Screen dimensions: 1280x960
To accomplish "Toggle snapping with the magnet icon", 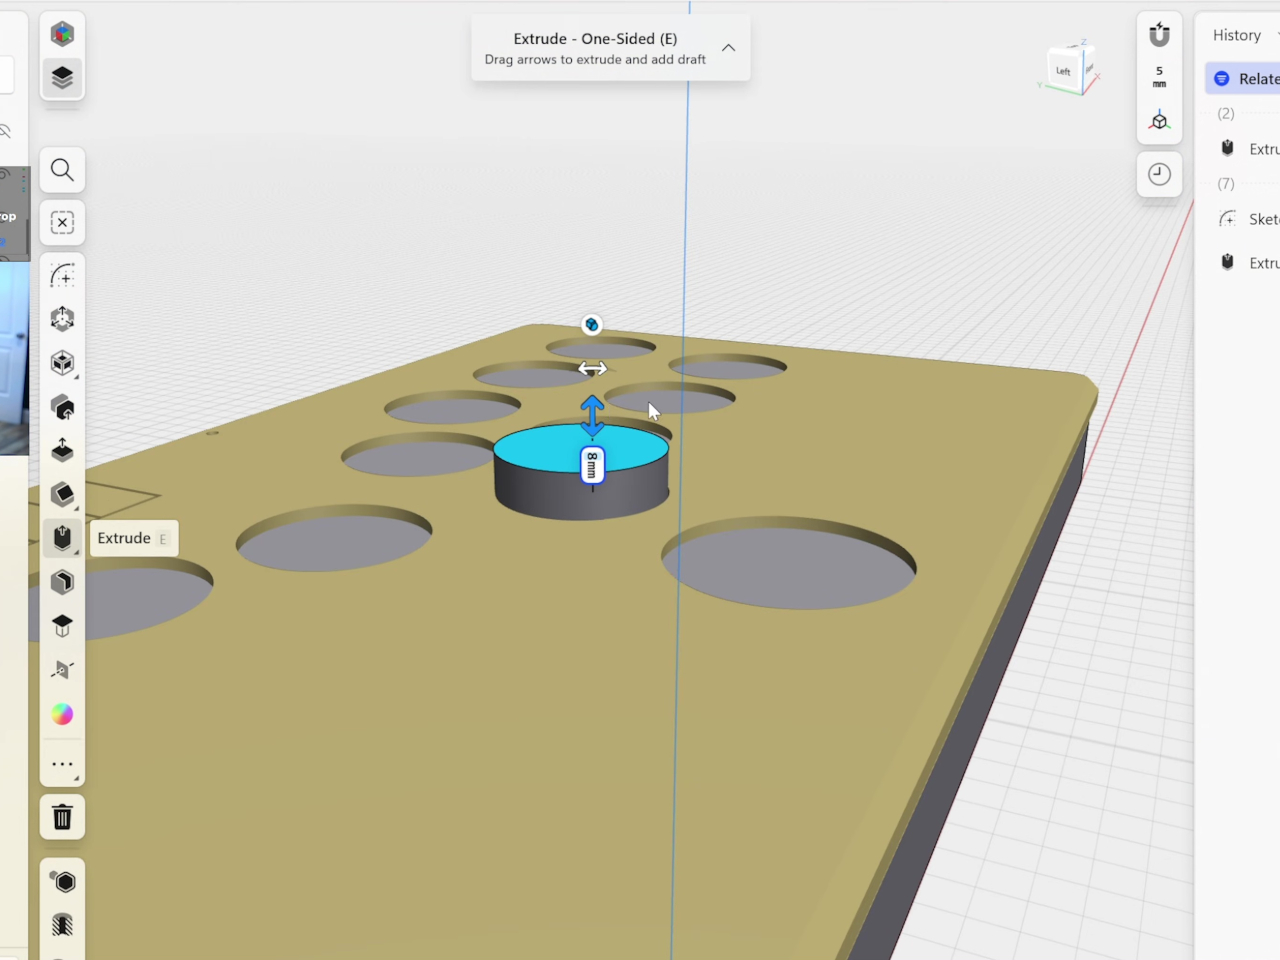I will pyautogui.click(x=1159, y=35).
